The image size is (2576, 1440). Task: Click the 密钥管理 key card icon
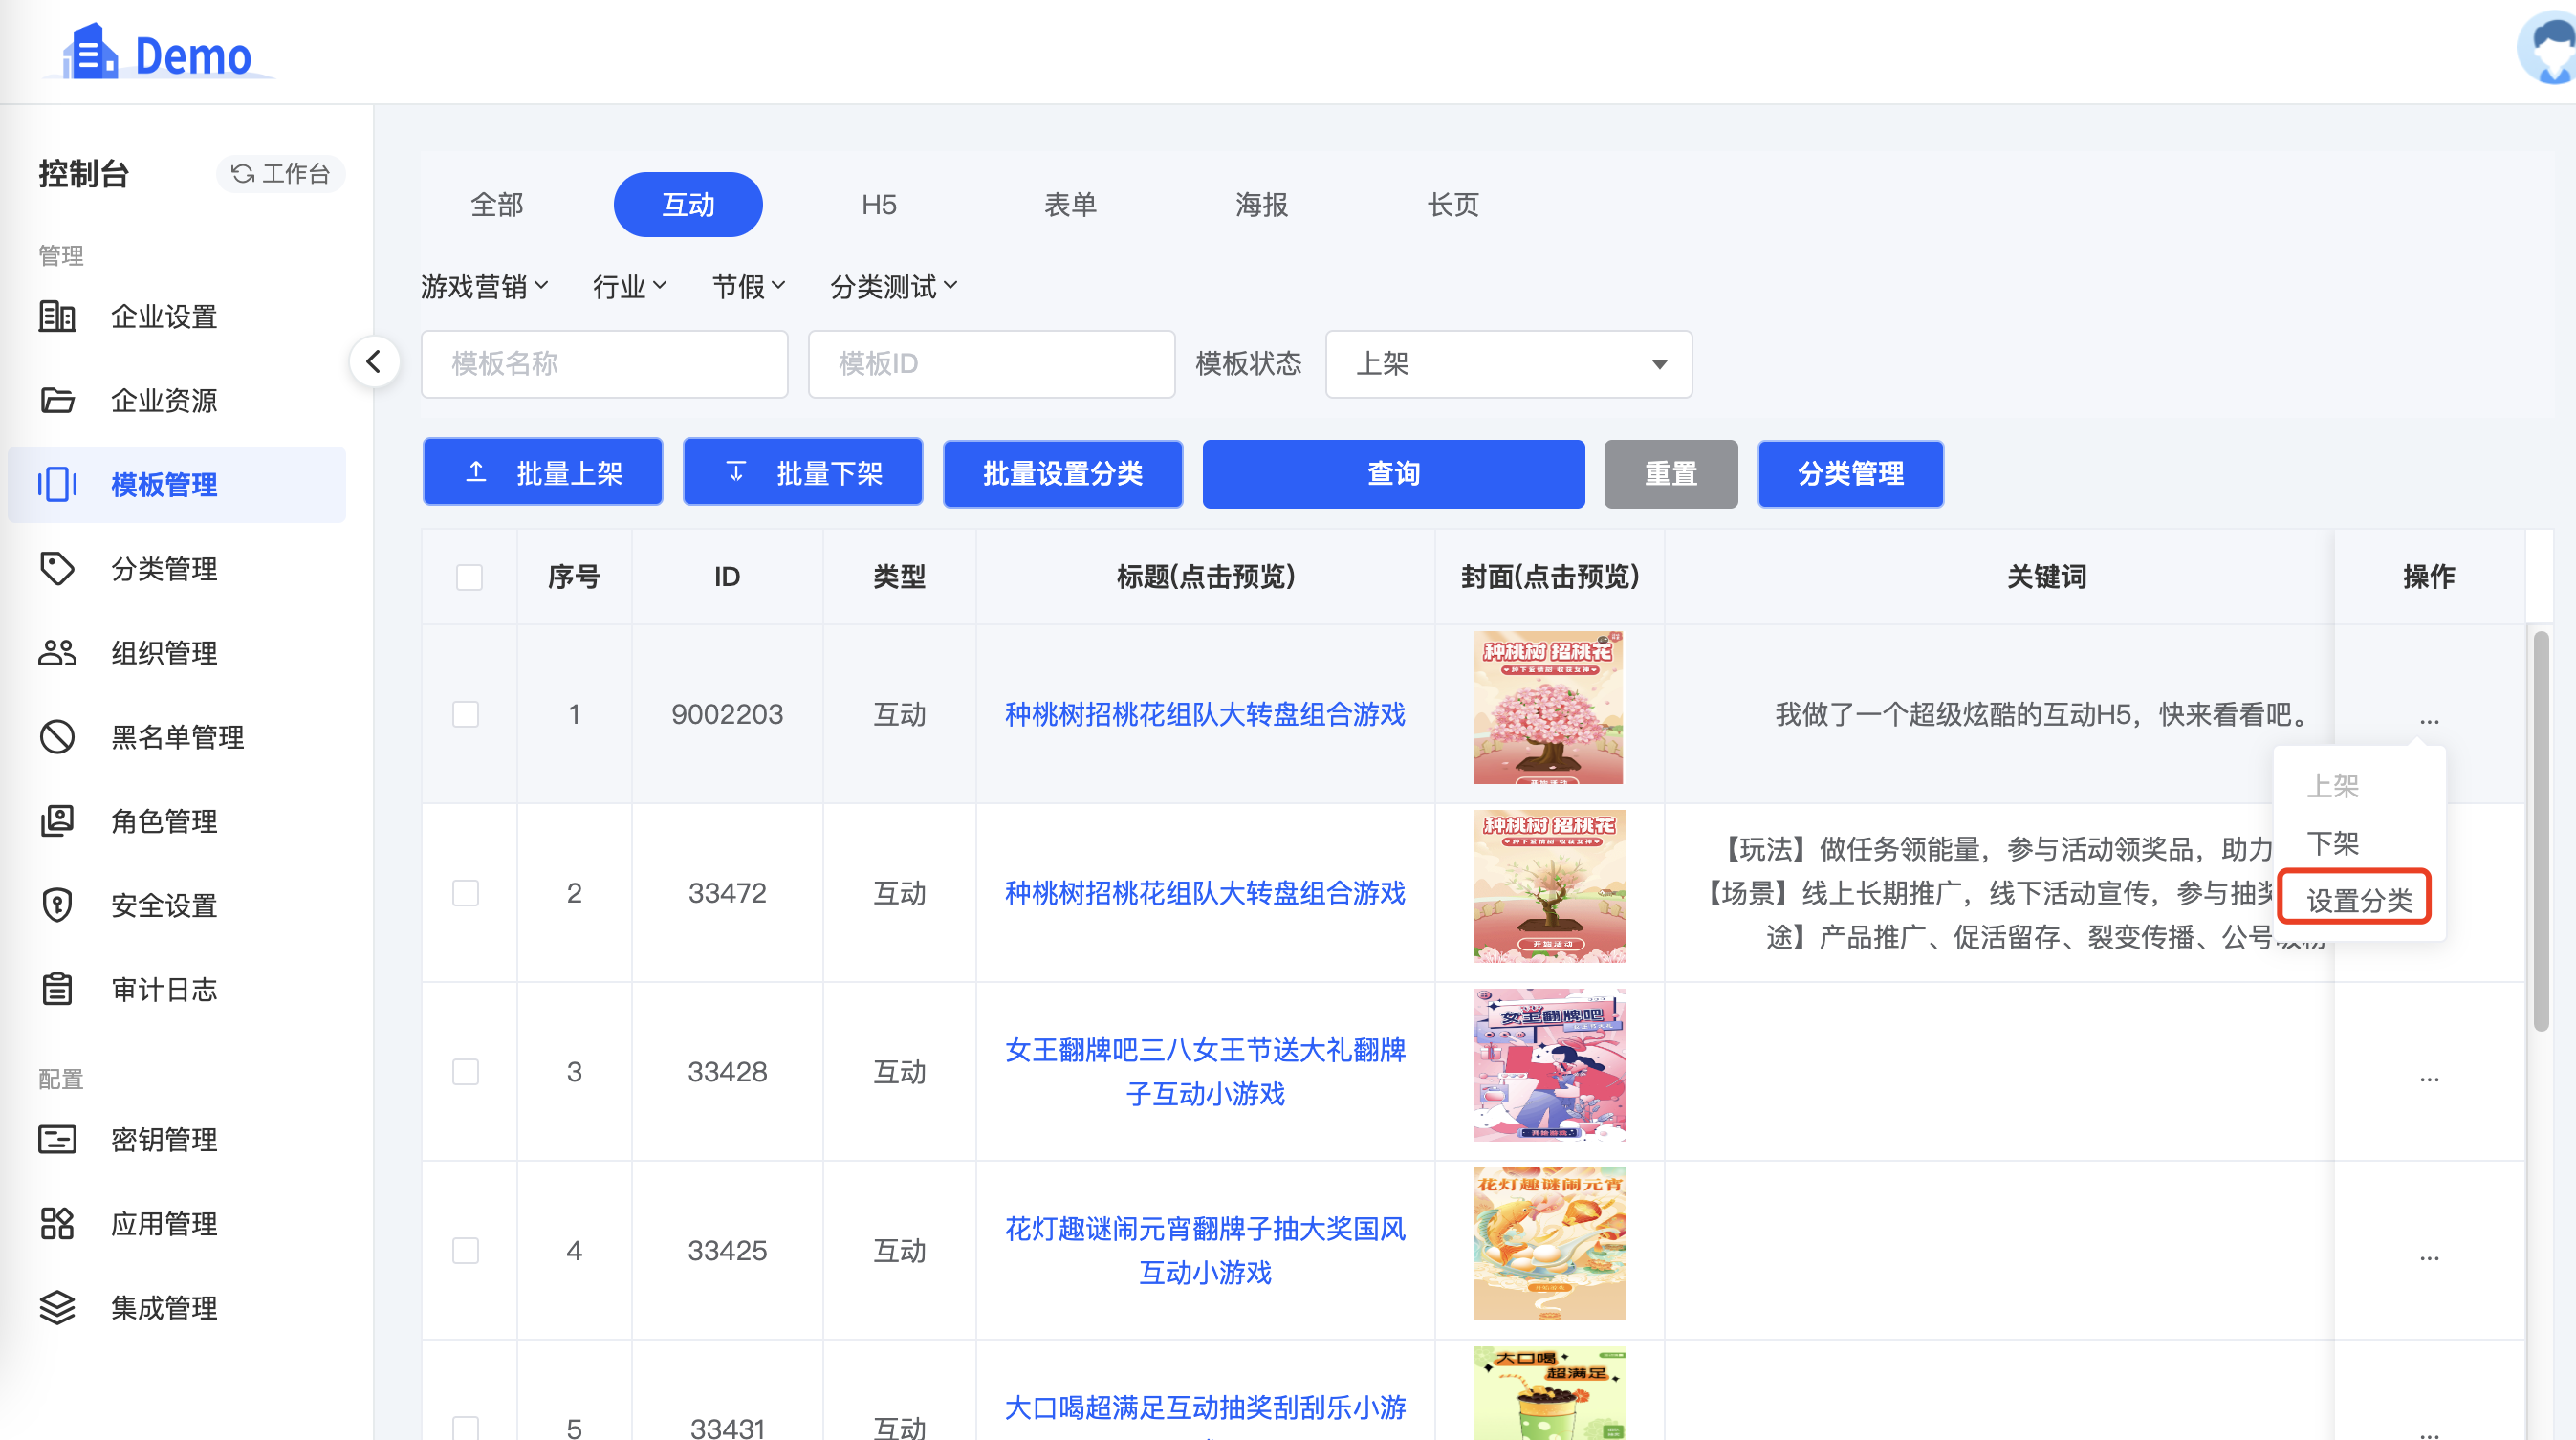tap(57, 1139)
